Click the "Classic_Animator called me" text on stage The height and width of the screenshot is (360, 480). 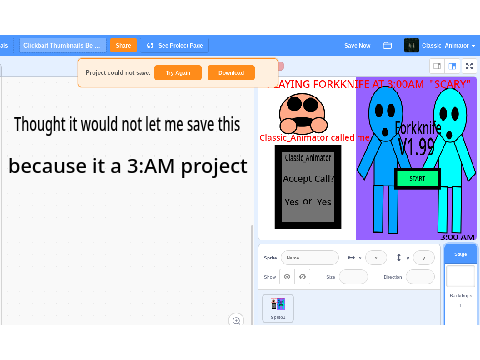click(x=314, y=138)
